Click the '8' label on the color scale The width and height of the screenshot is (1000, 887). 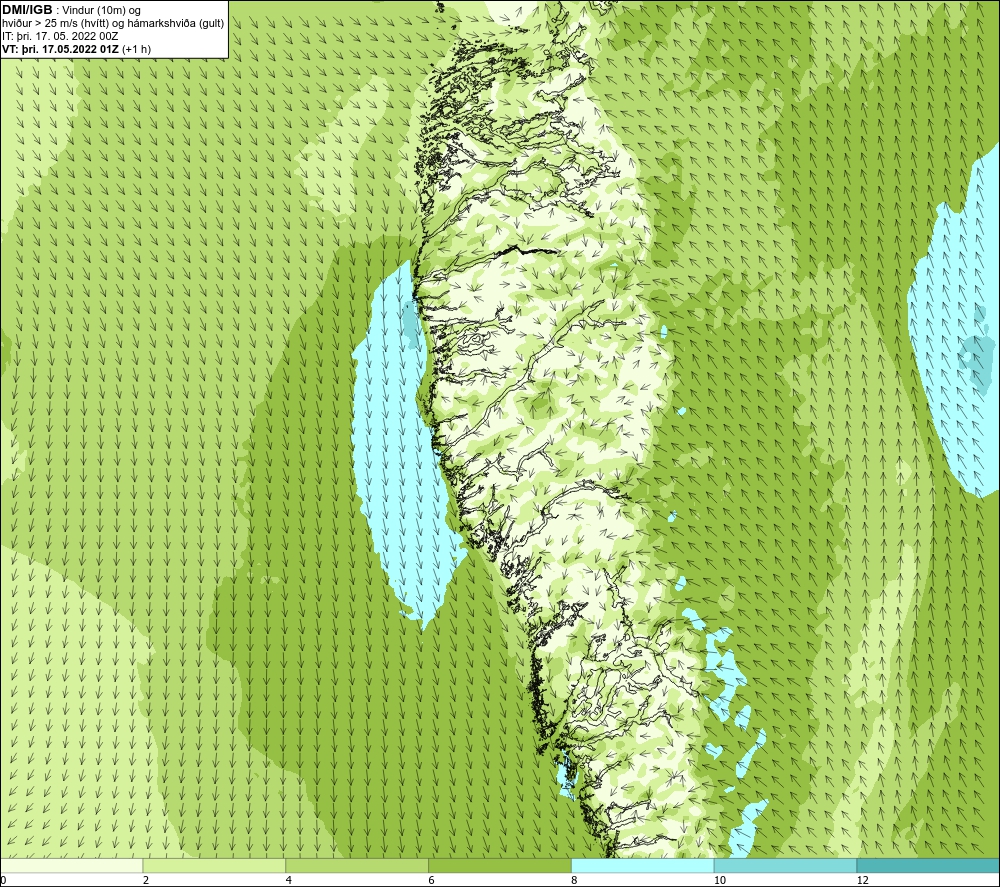coord(574,880)
